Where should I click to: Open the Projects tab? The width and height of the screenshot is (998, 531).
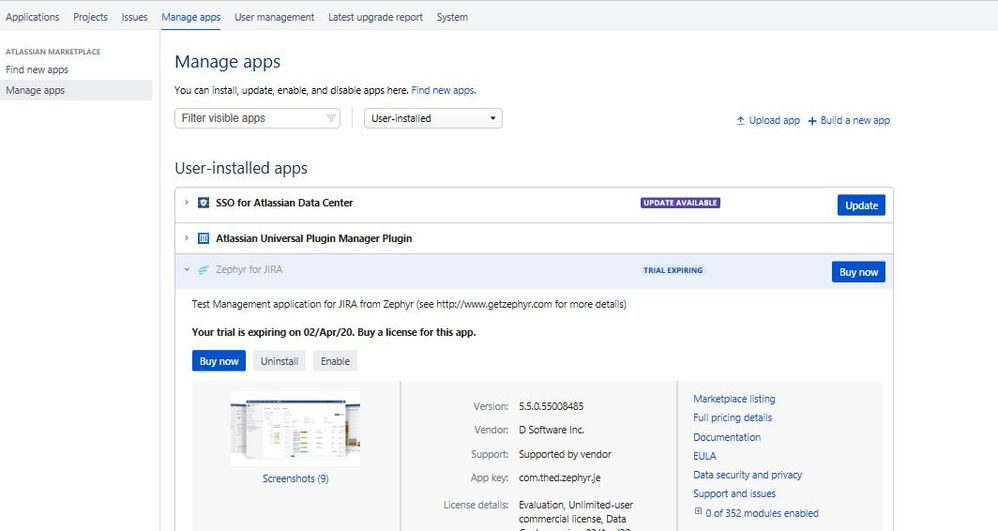click(x=90, y=17)
